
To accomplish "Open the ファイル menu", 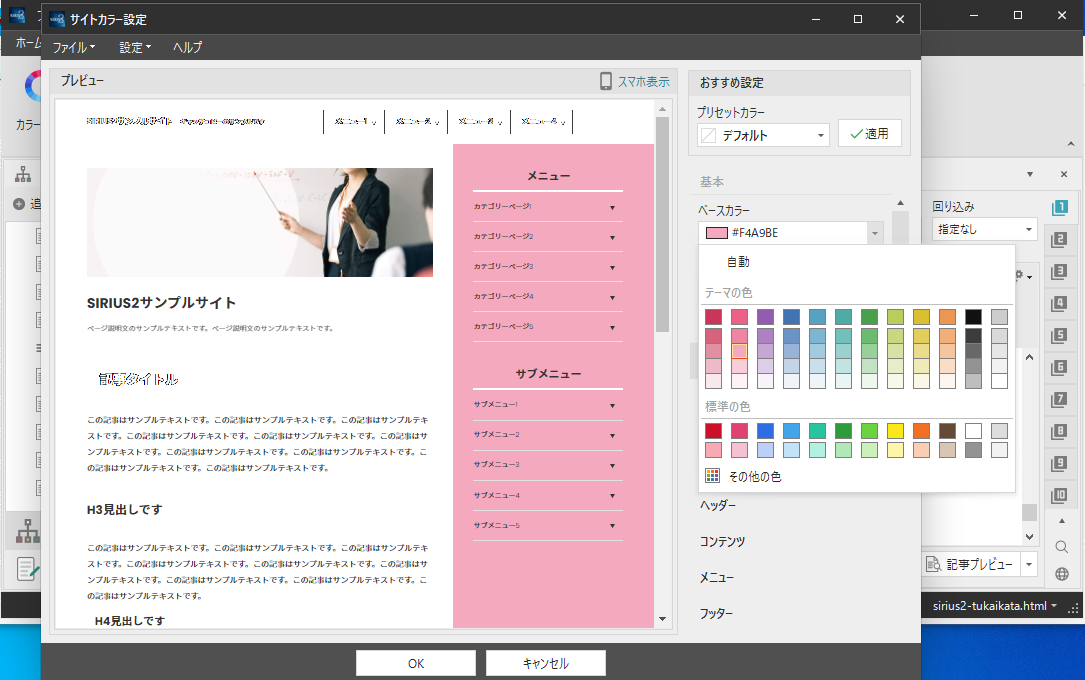I will pyautogui.click(x=73, y=47).
